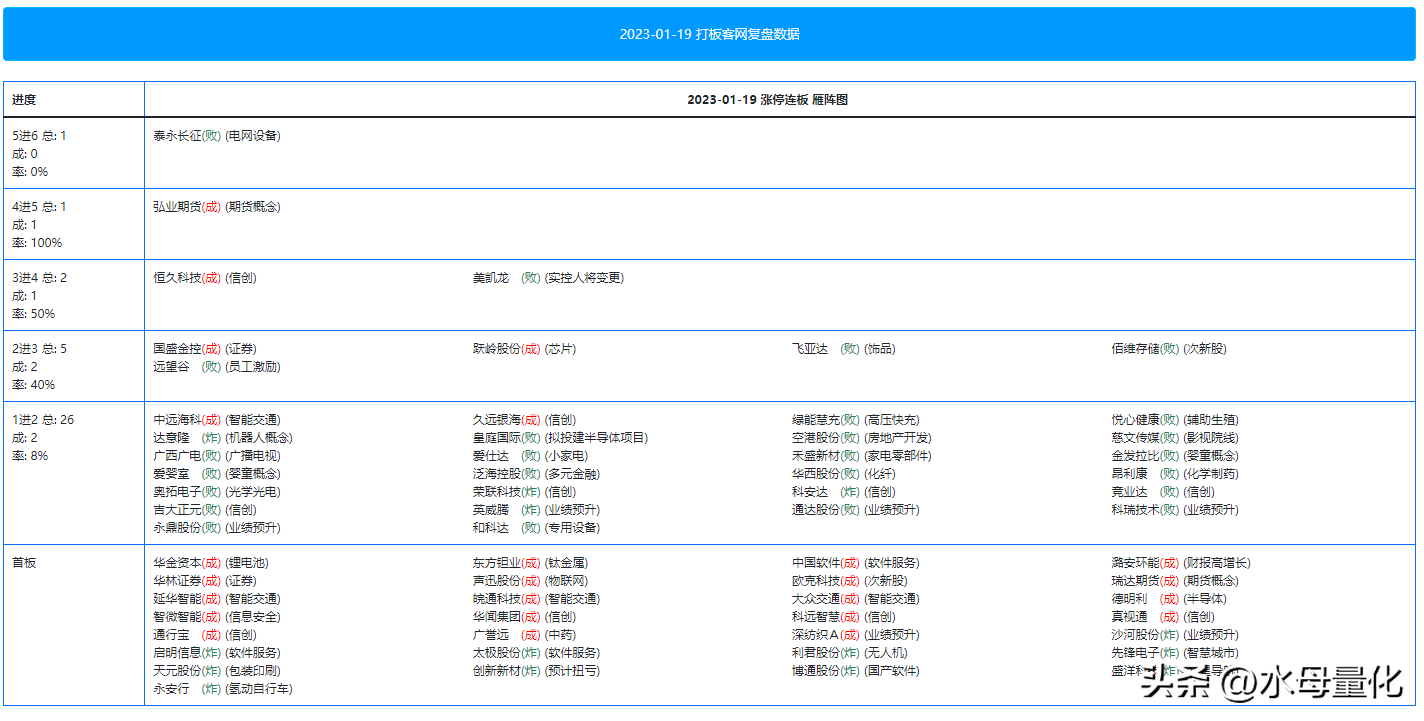Click the 广誉远 entry
The height and width of the screenshot is (721, 1424).
[491, 635]
